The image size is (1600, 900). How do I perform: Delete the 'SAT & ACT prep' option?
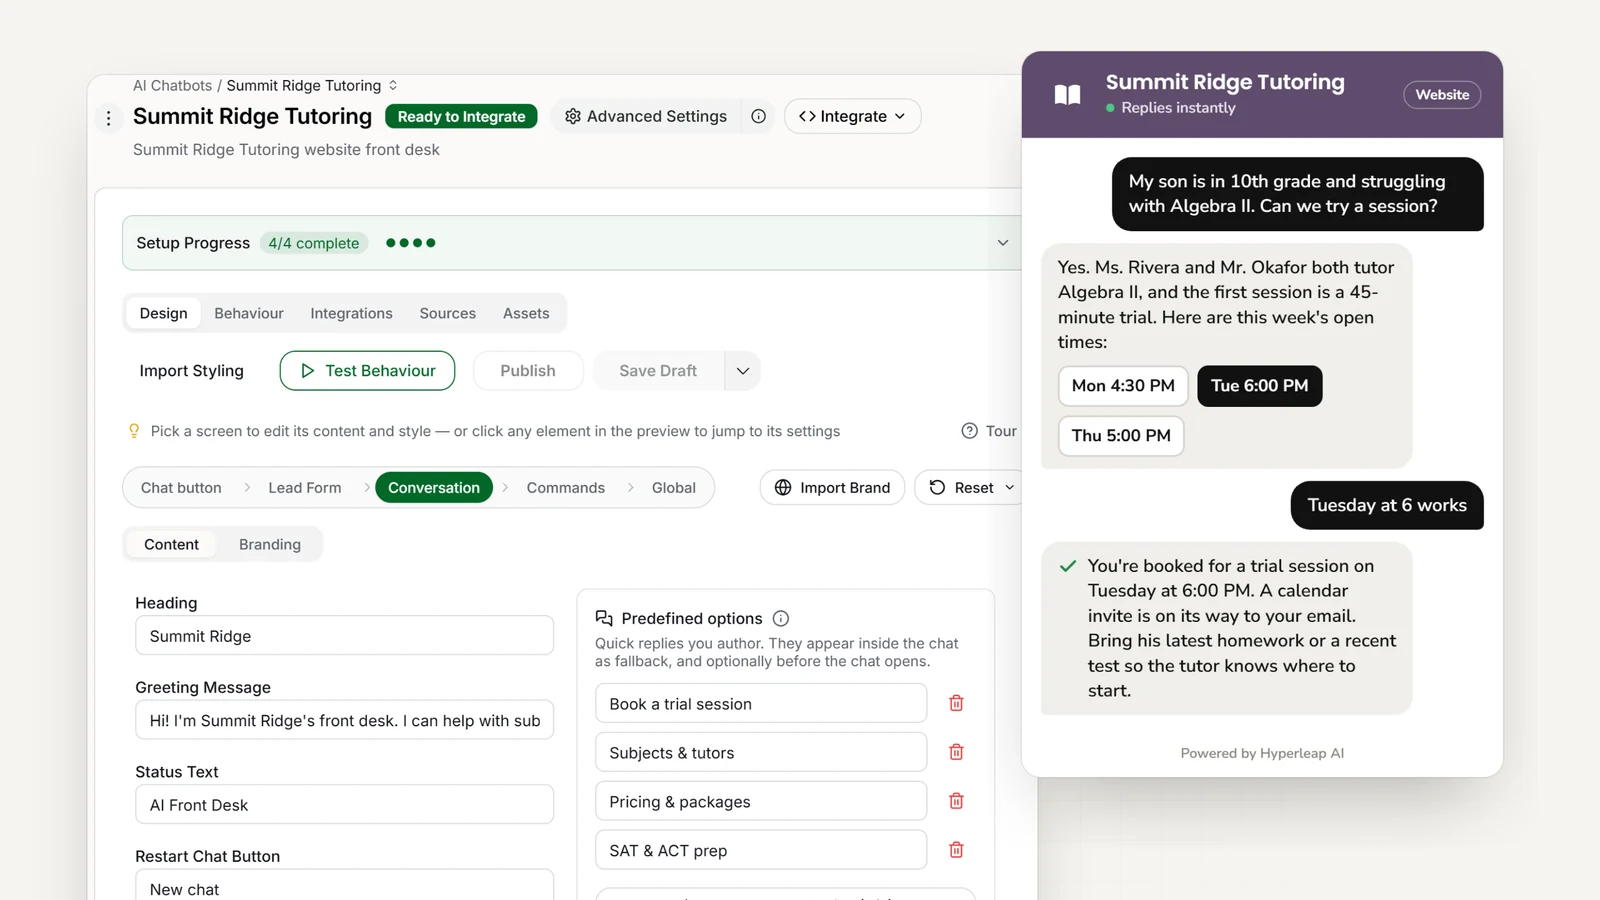click(x=956, y=850)
